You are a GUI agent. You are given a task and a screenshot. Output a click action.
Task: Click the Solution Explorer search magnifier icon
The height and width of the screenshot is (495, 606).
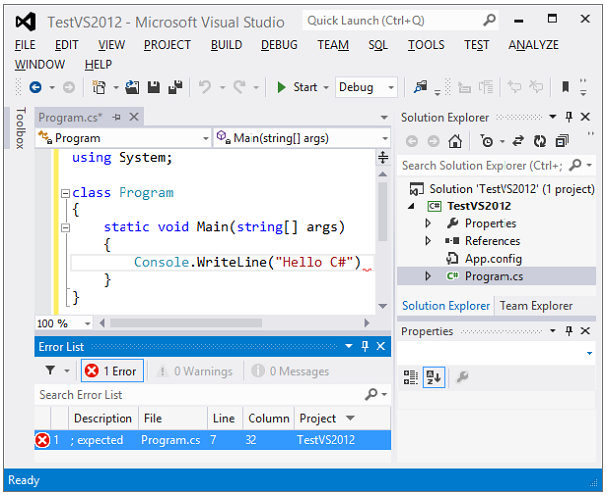(x=575, y=165)
